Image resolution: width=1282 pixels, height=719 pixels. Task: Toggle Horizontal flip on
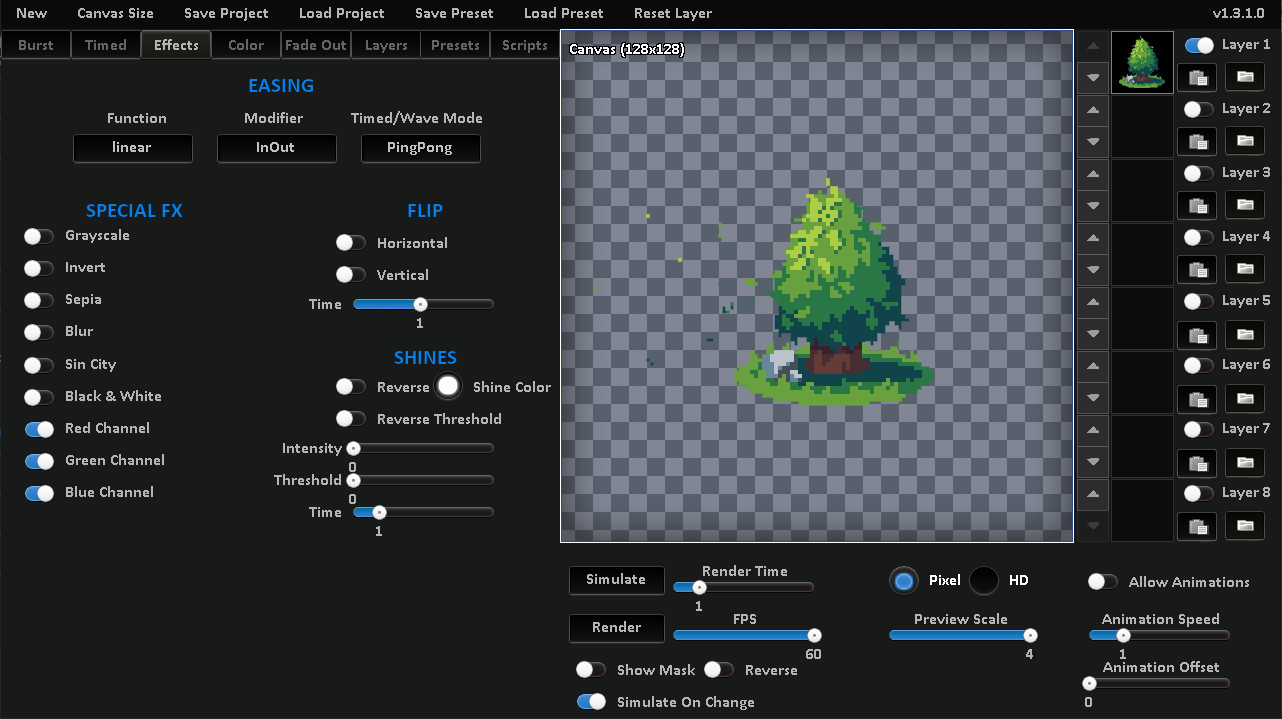point(351,242)
